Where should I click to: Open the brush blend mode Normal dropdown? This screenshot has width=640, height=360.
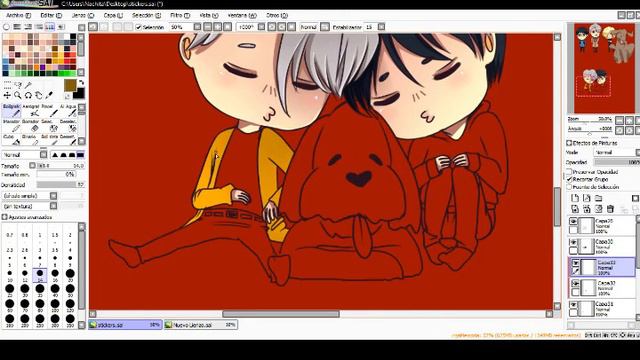click(43, 155)
